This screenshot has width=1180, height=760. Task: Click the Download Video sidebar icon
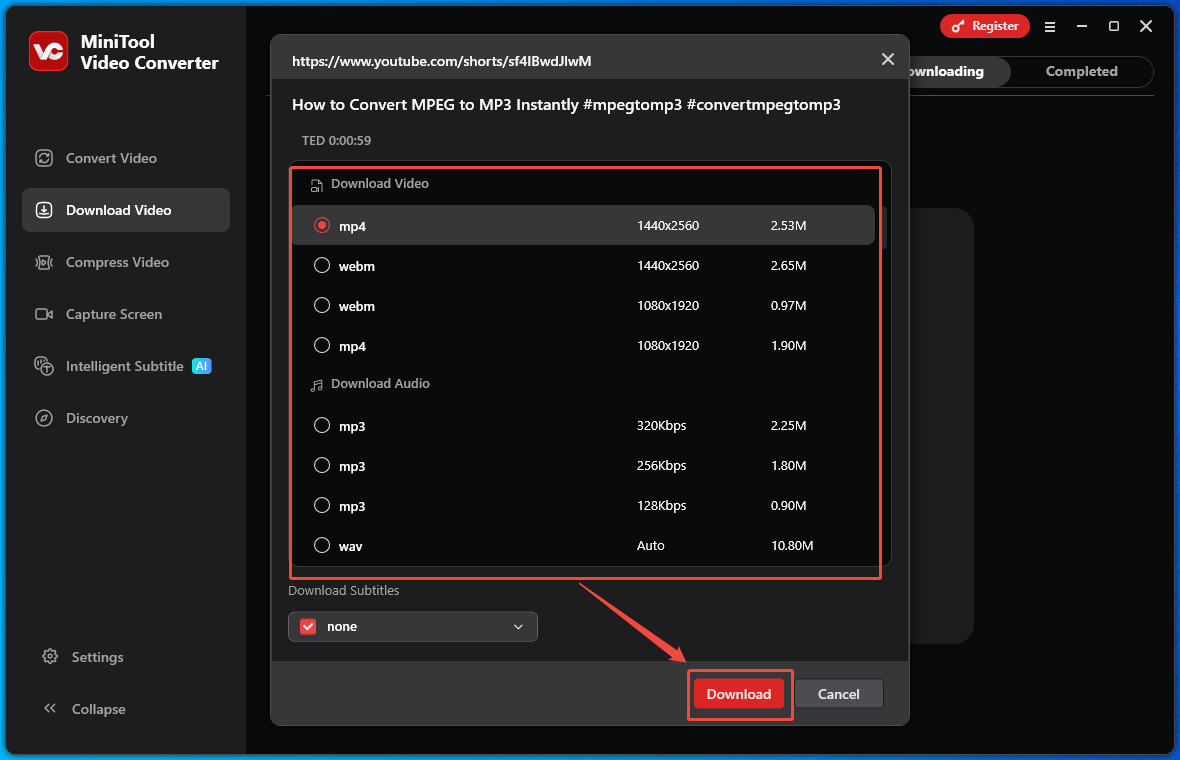pos(44,210)
